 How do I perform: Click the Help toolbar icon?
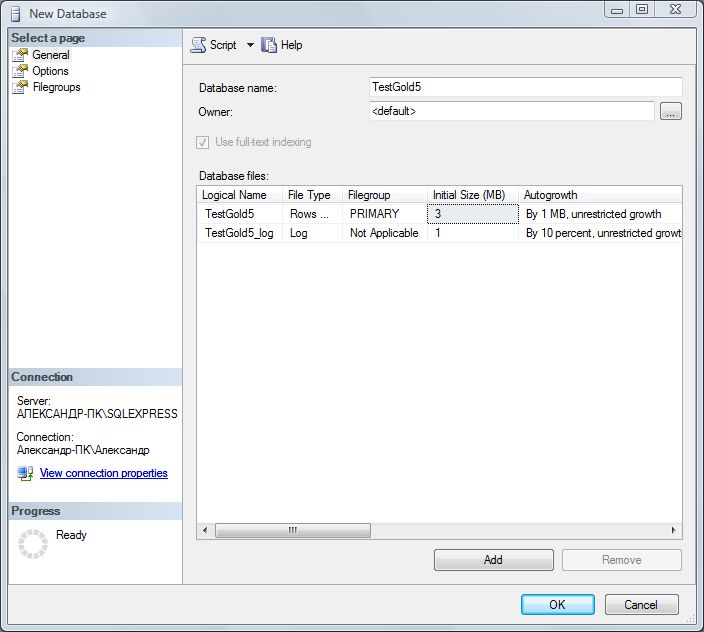[x=269, y=45]
